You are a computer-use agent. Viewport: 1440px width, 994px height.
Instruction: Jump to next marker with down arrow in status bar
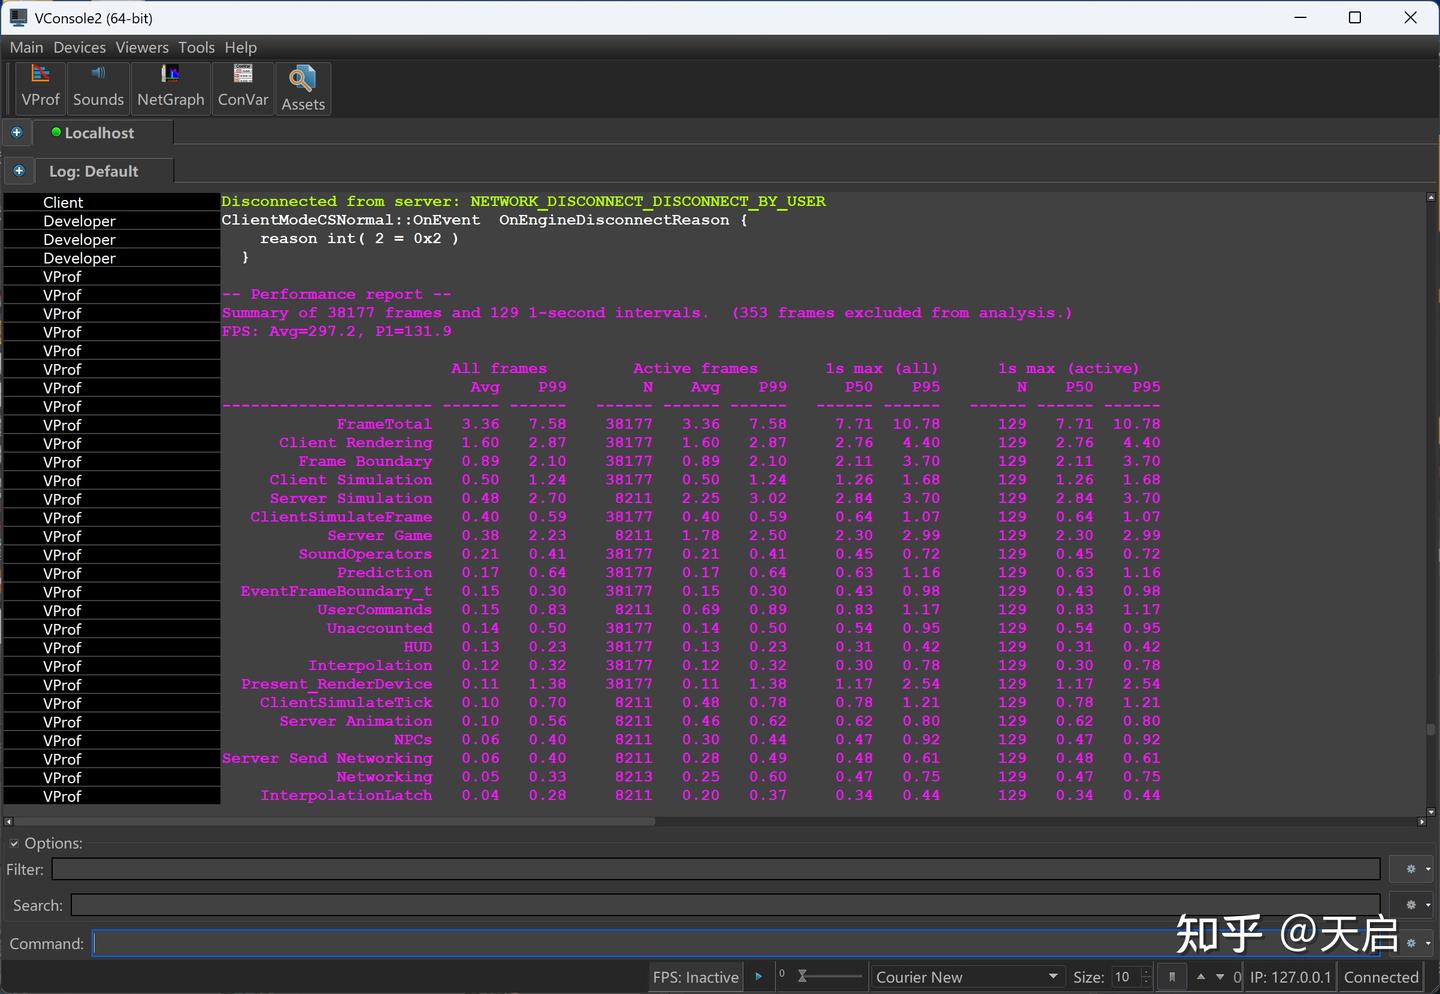pyautogui.click(x=1220, y=977)
